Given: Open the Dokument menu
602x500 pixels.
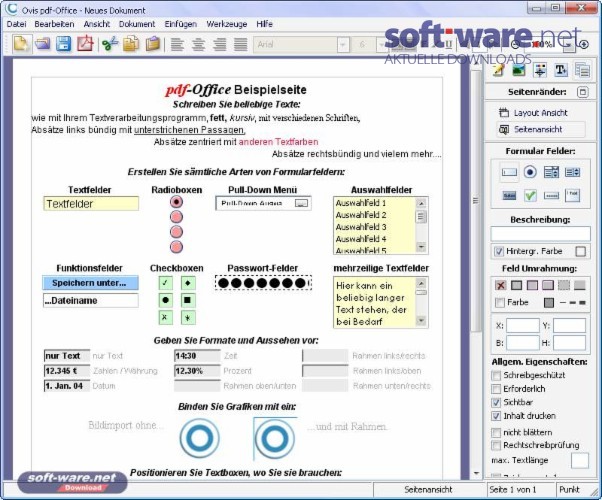Looking at the screenshot, I should 137,24.
